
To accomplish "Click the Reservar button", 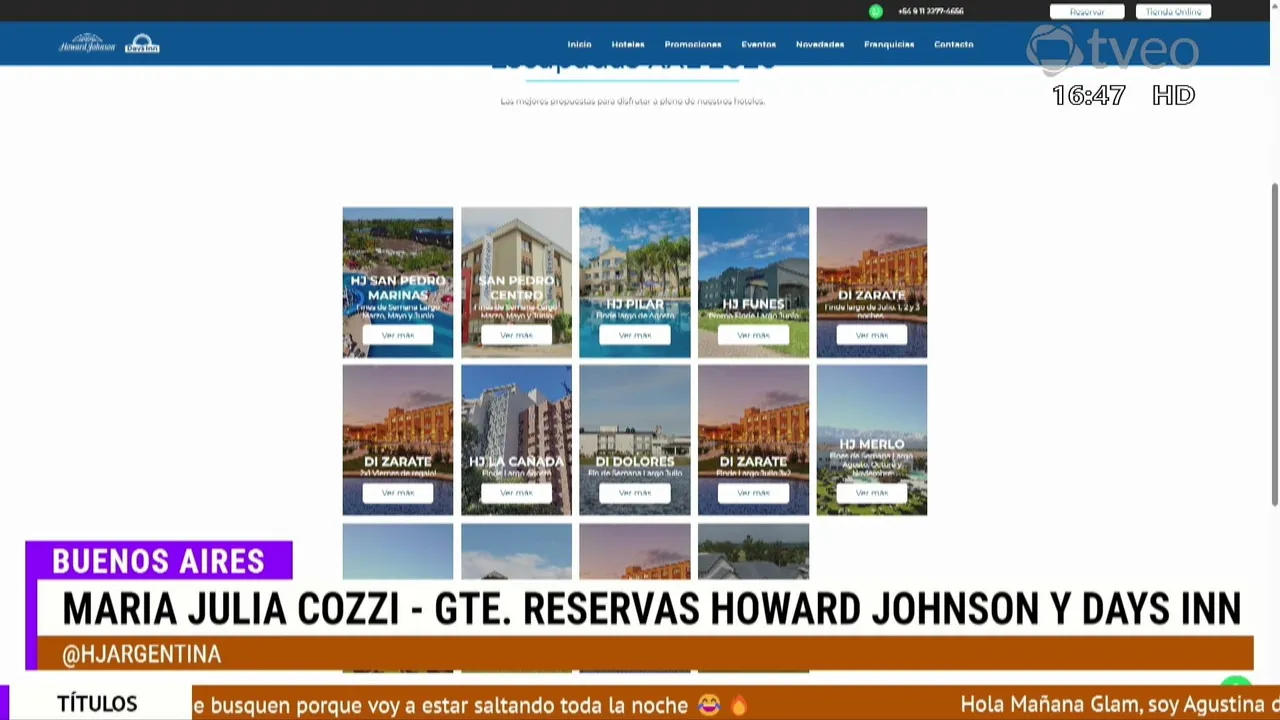I will 1087,11.
